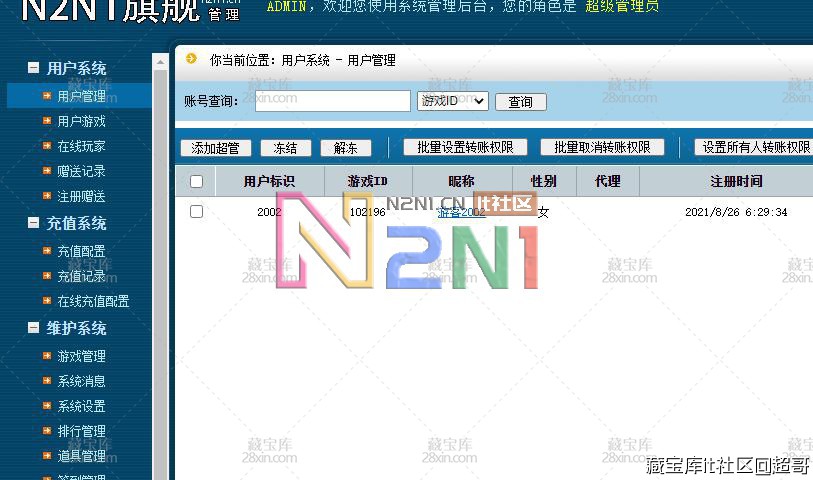
Task: Click the icon beside 游戏管理 menu entry
Action: (47, 356)
